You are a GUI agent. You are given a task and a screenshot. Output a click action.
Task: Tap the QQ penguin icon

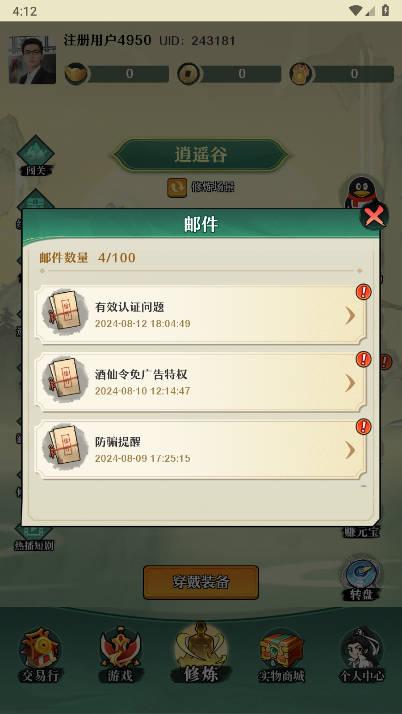(x=362, y=193)
